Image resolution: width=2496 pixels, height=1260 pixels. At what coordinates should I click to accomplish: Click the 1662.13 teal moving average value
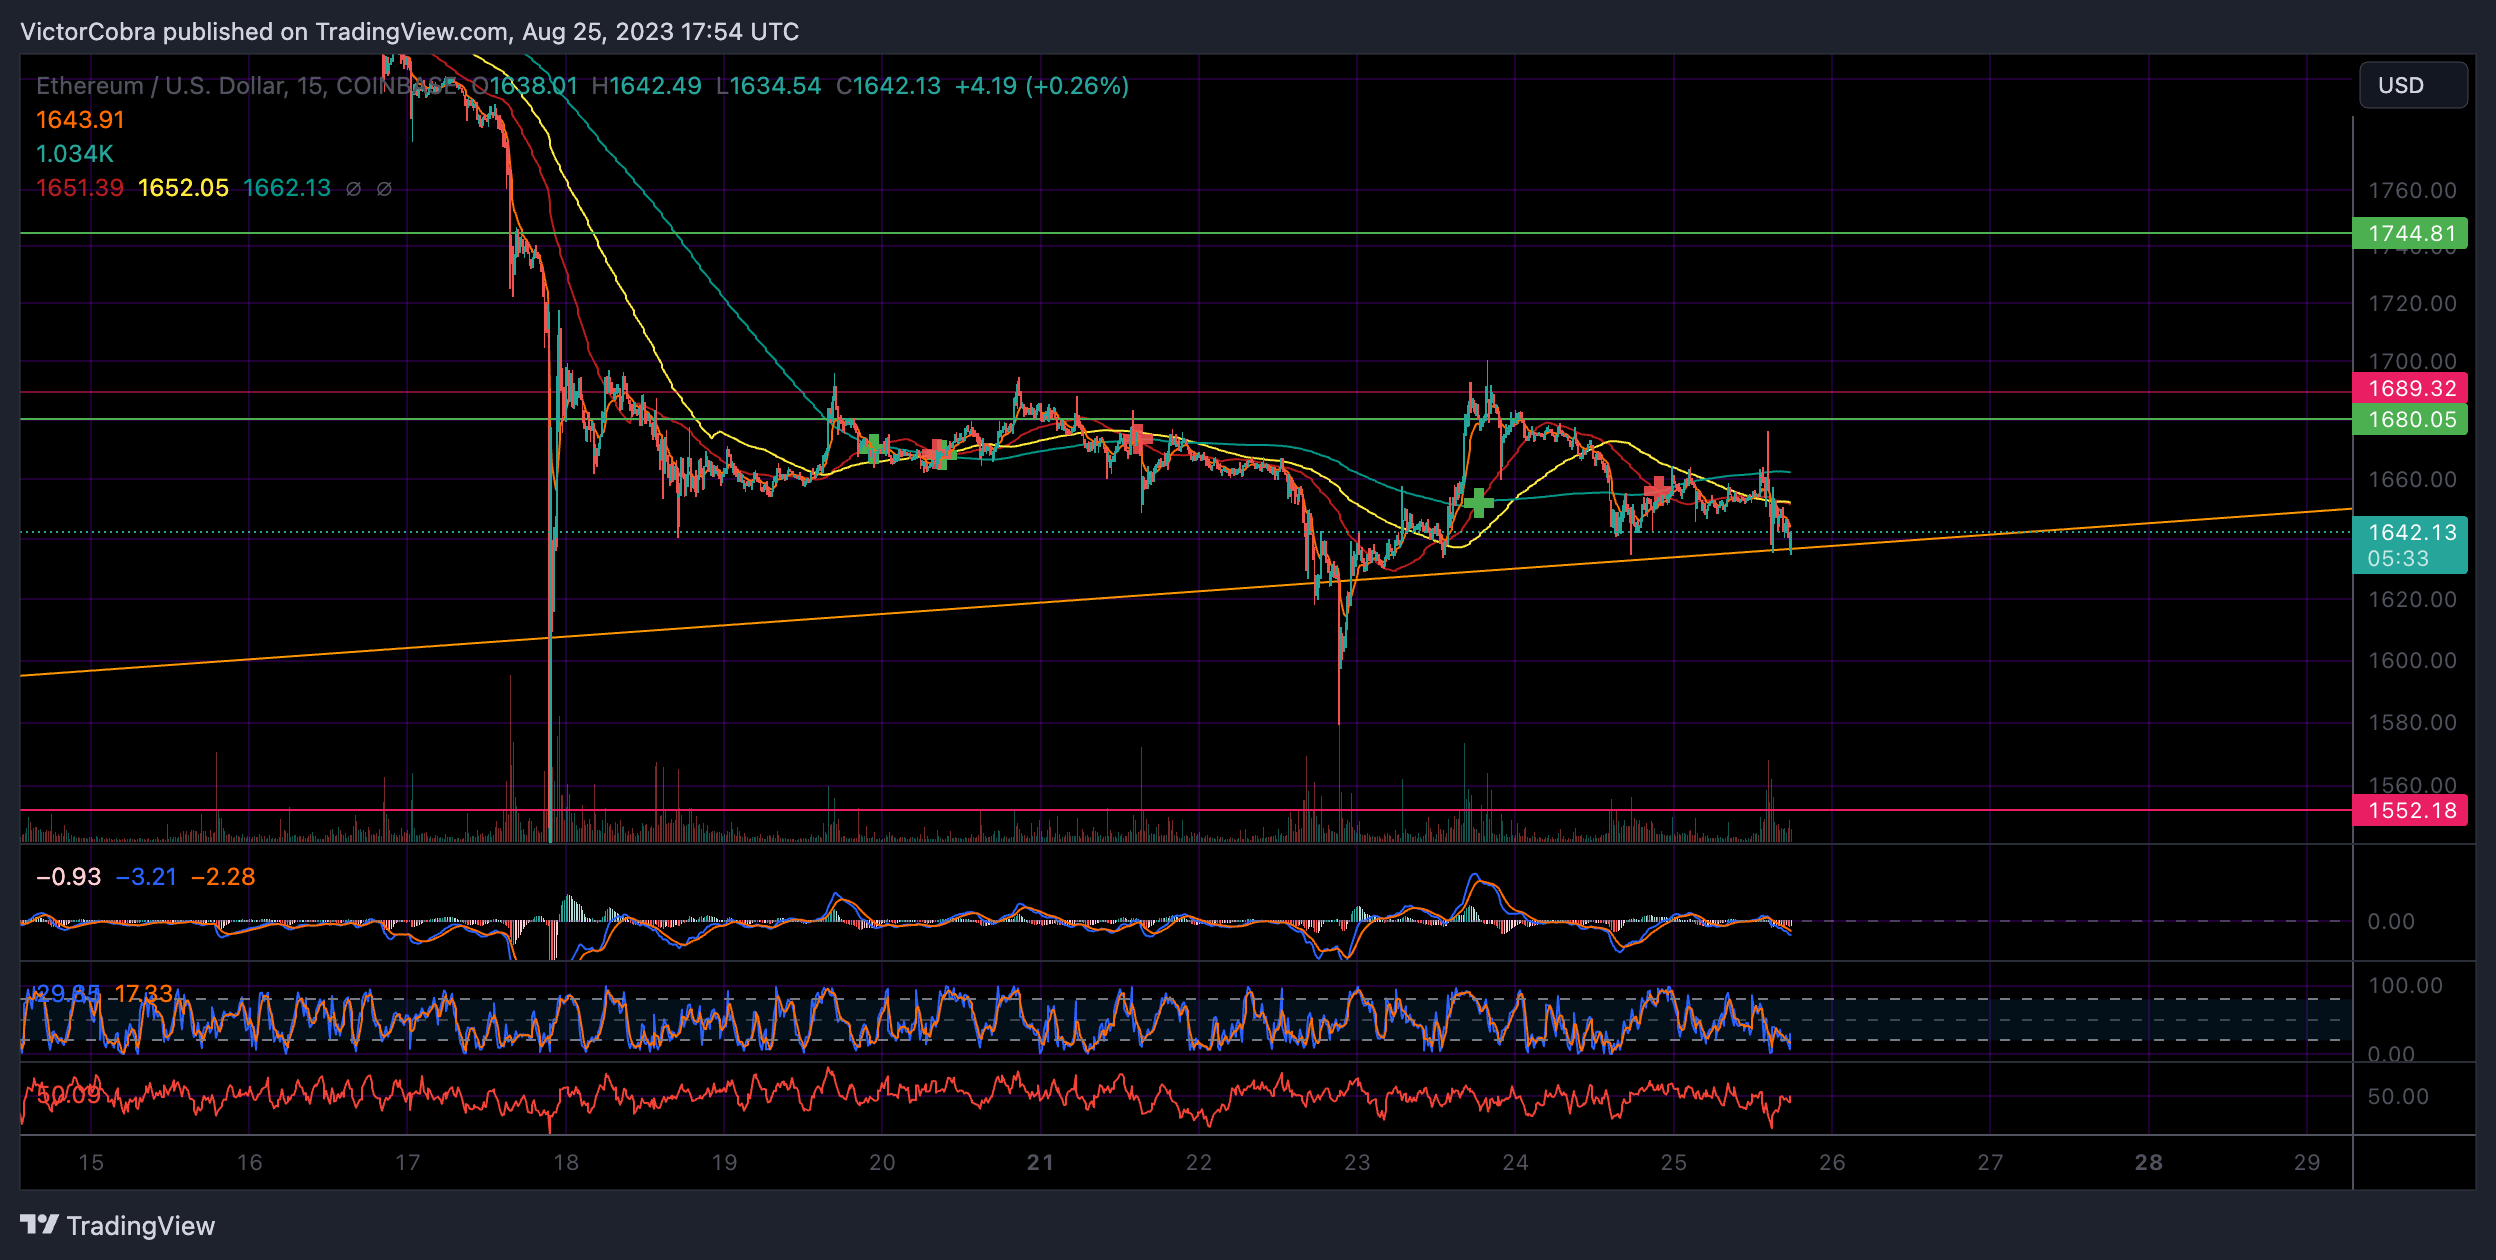click(287, 188)
